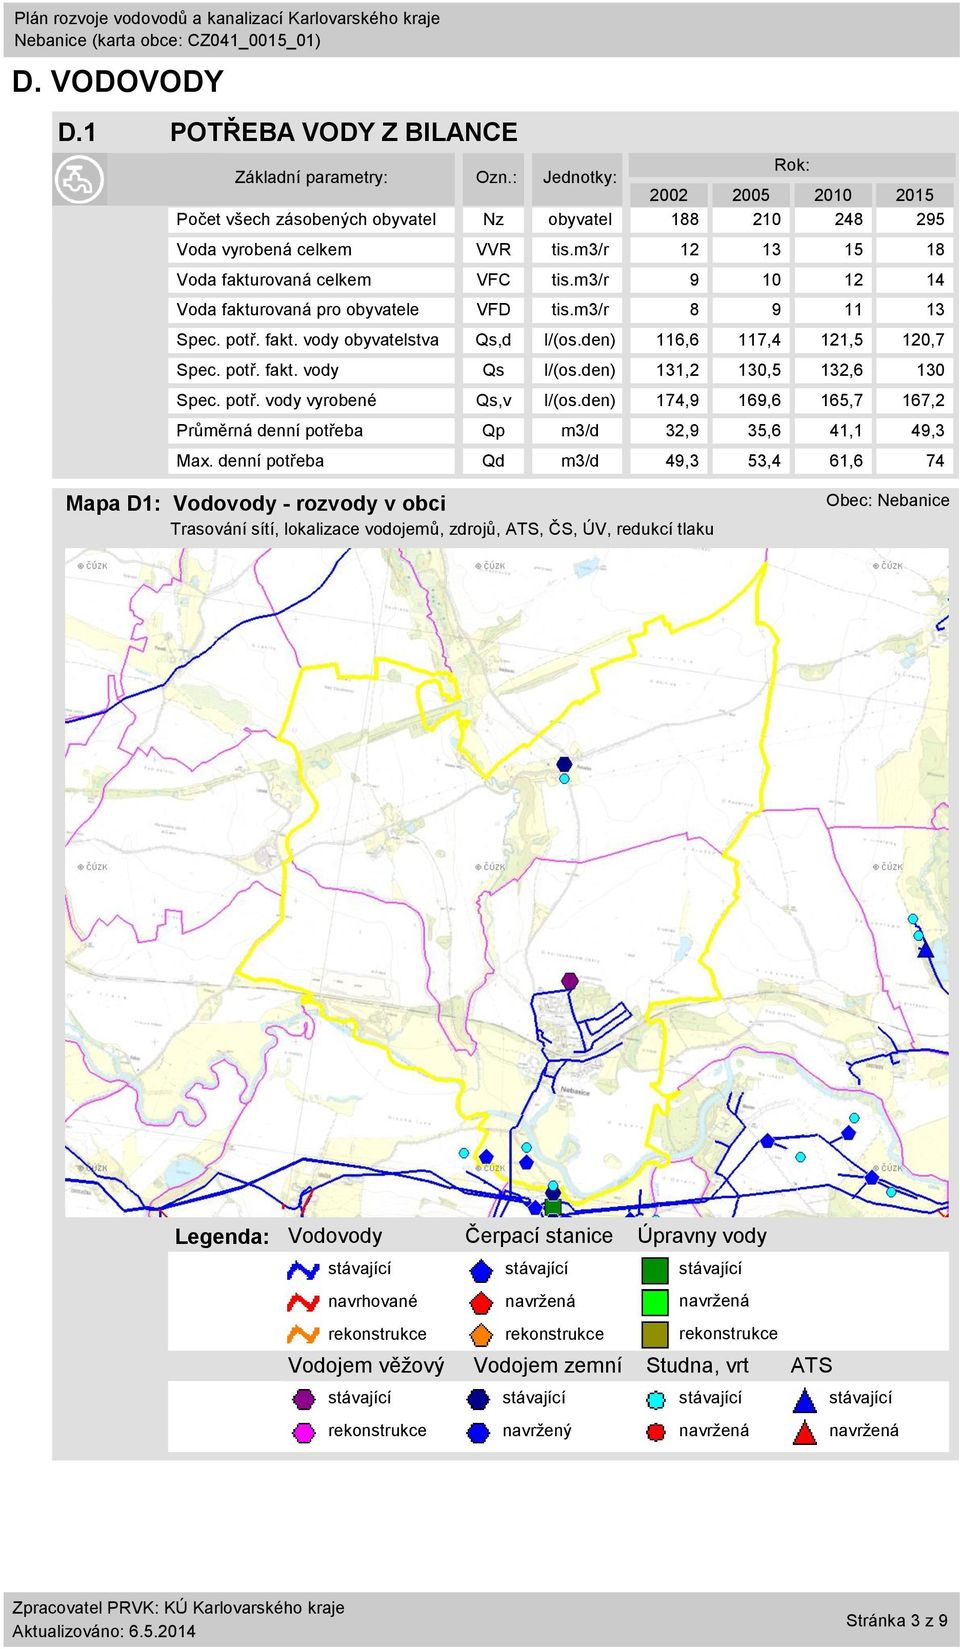Click the water faucet icon beside Základní parametry

pyautogui.click(x=79, y=180)
